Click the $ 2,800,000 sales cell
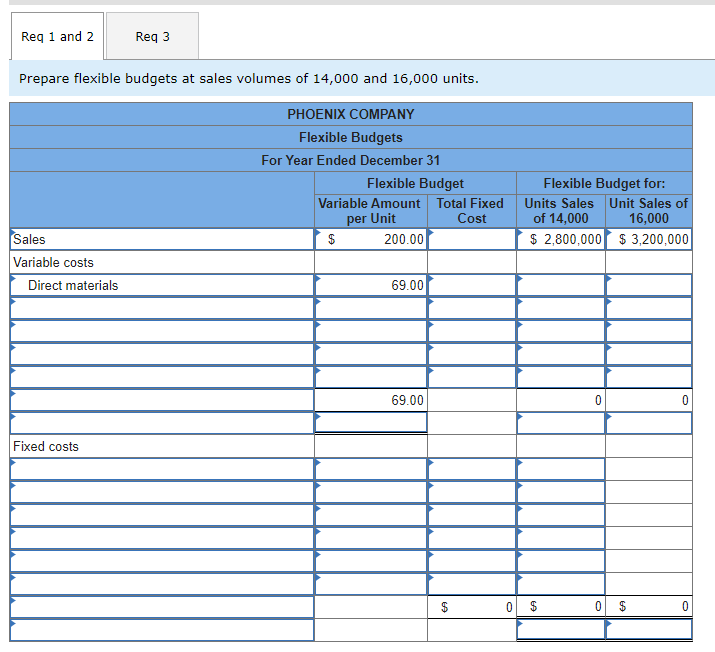Image resolution: width=715 pixels, height=652 pixels. (x=560, y=239)
